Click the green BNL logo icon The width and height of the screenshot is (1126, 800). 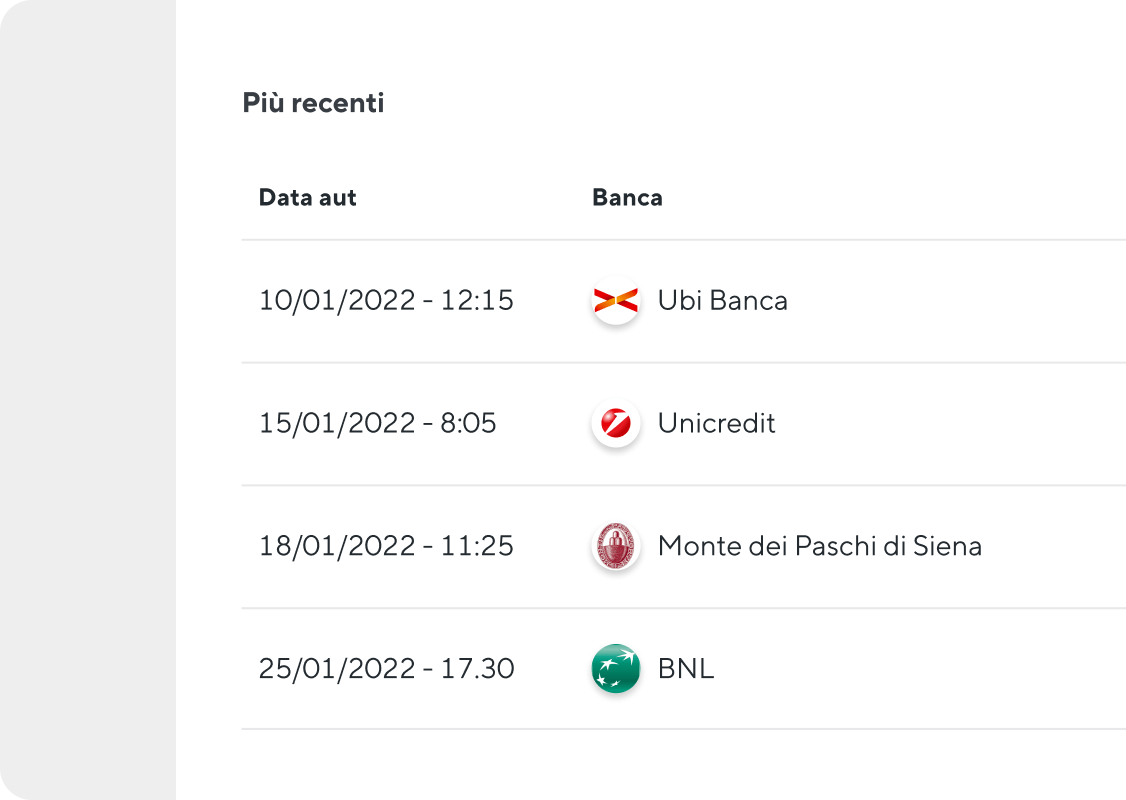[x=615, y=668]
